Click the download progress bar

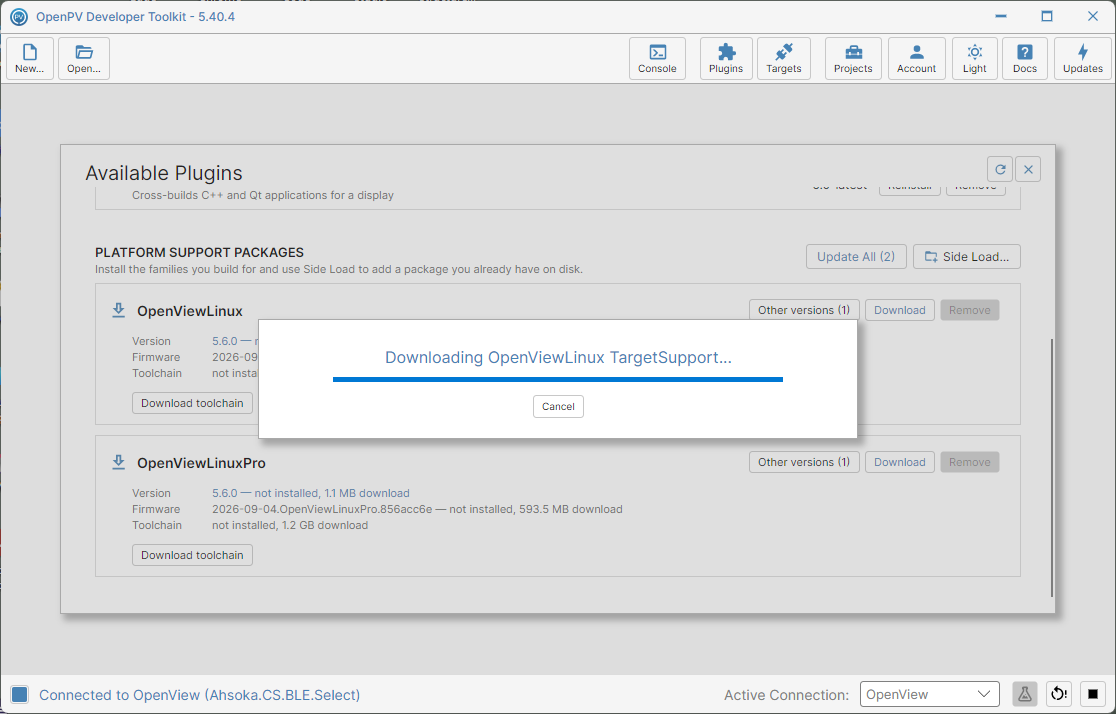point(558,379)
